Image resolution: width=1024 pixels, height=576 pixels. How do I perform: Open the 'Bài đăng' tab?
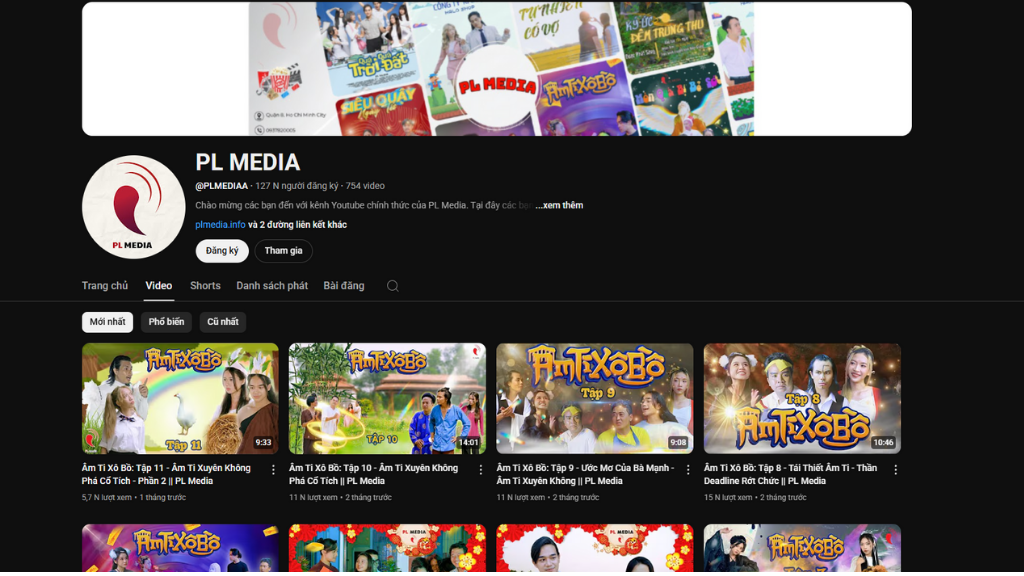point(344,286)
